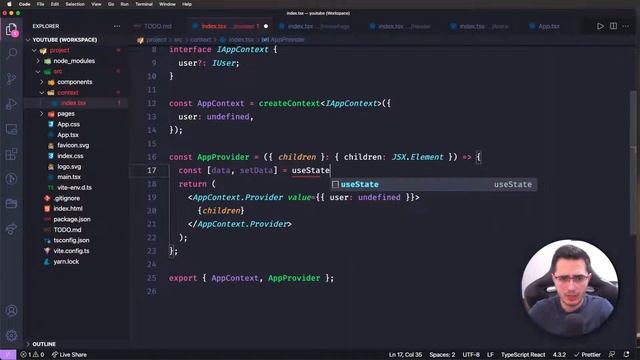Open App.tsx in the explorer
Screen dimensions: 640x360
(x=68, y=135)
